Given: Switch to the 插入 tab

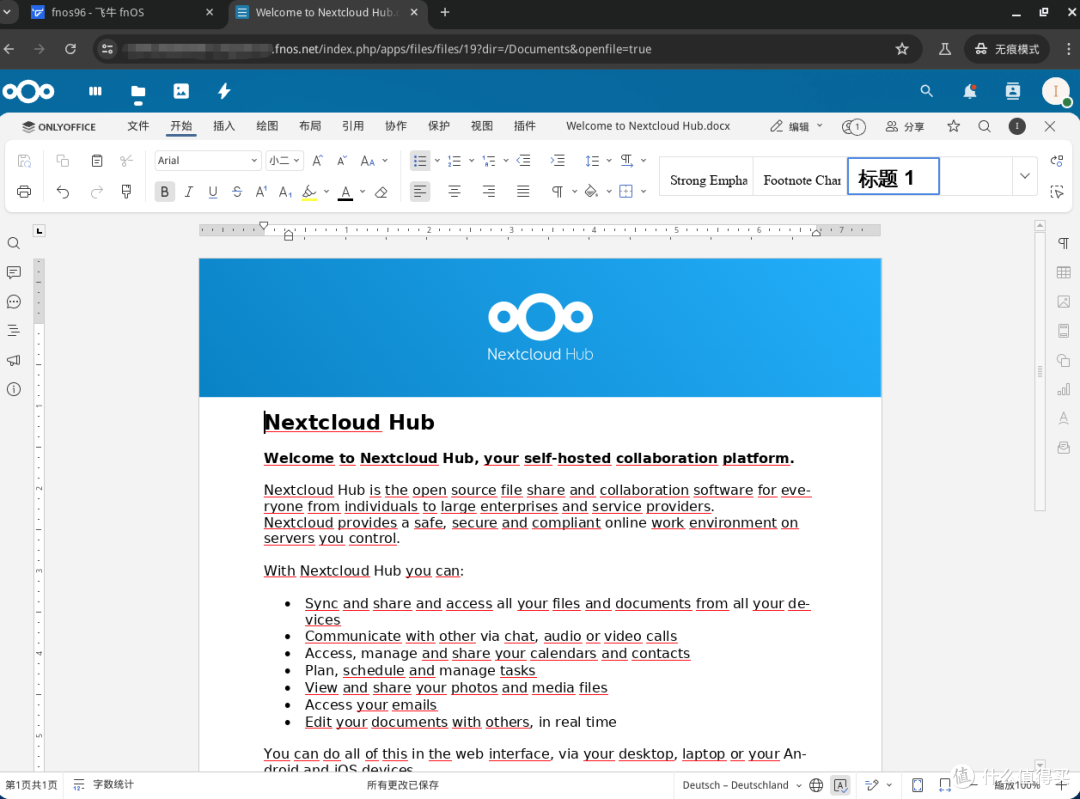Looking at the screenshot, I should pyautogui.click(x=224, y=126).
